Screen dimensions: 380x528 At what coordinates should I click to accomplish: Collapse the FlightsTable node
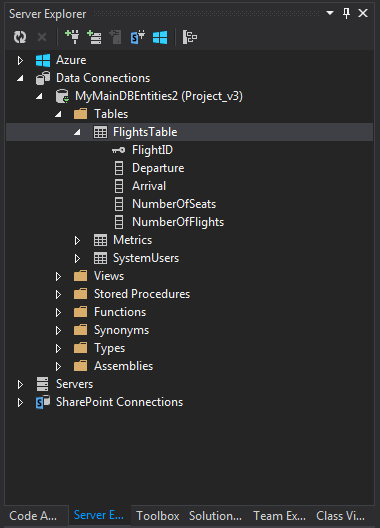tap(77, 132)
